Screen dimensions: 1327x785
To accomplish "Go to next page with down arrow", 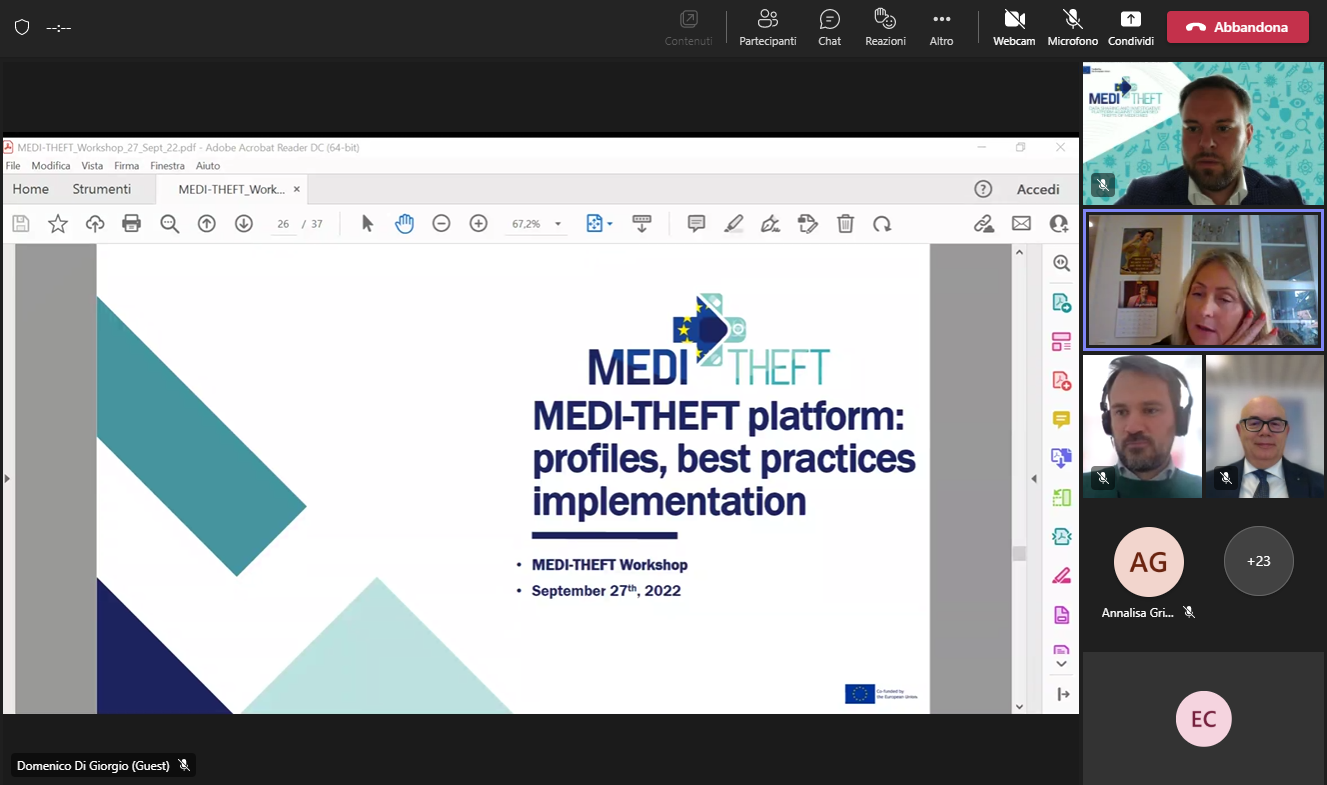I will [244, 224].
